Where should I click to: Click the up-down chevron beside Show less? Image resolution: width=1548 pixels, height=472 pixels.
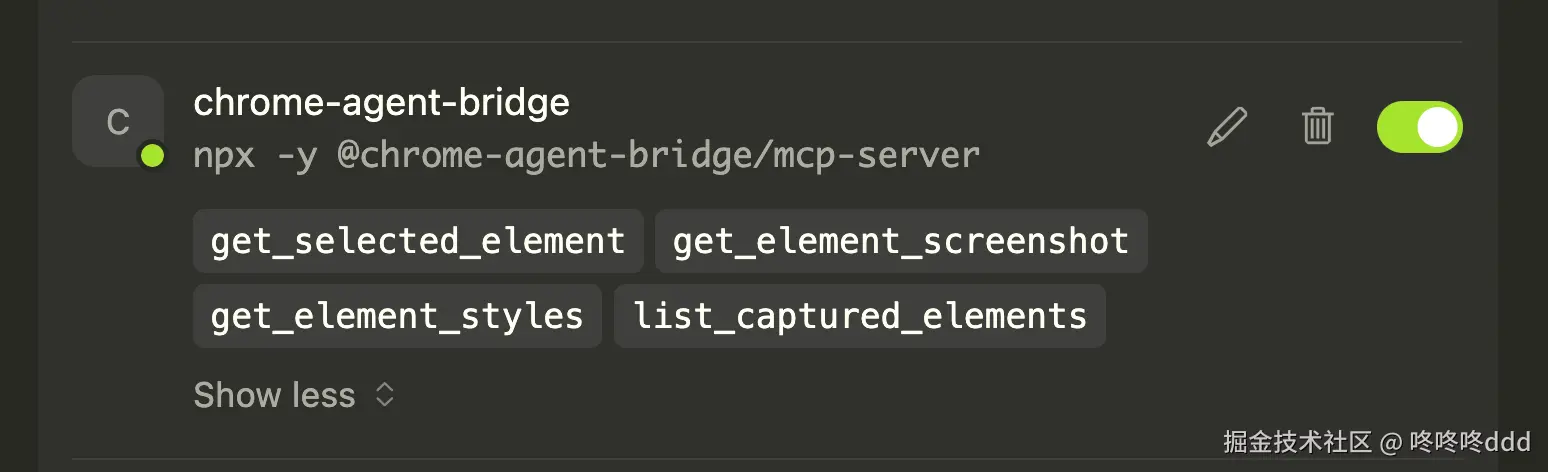pyautogui.click(x=385, y=395)
